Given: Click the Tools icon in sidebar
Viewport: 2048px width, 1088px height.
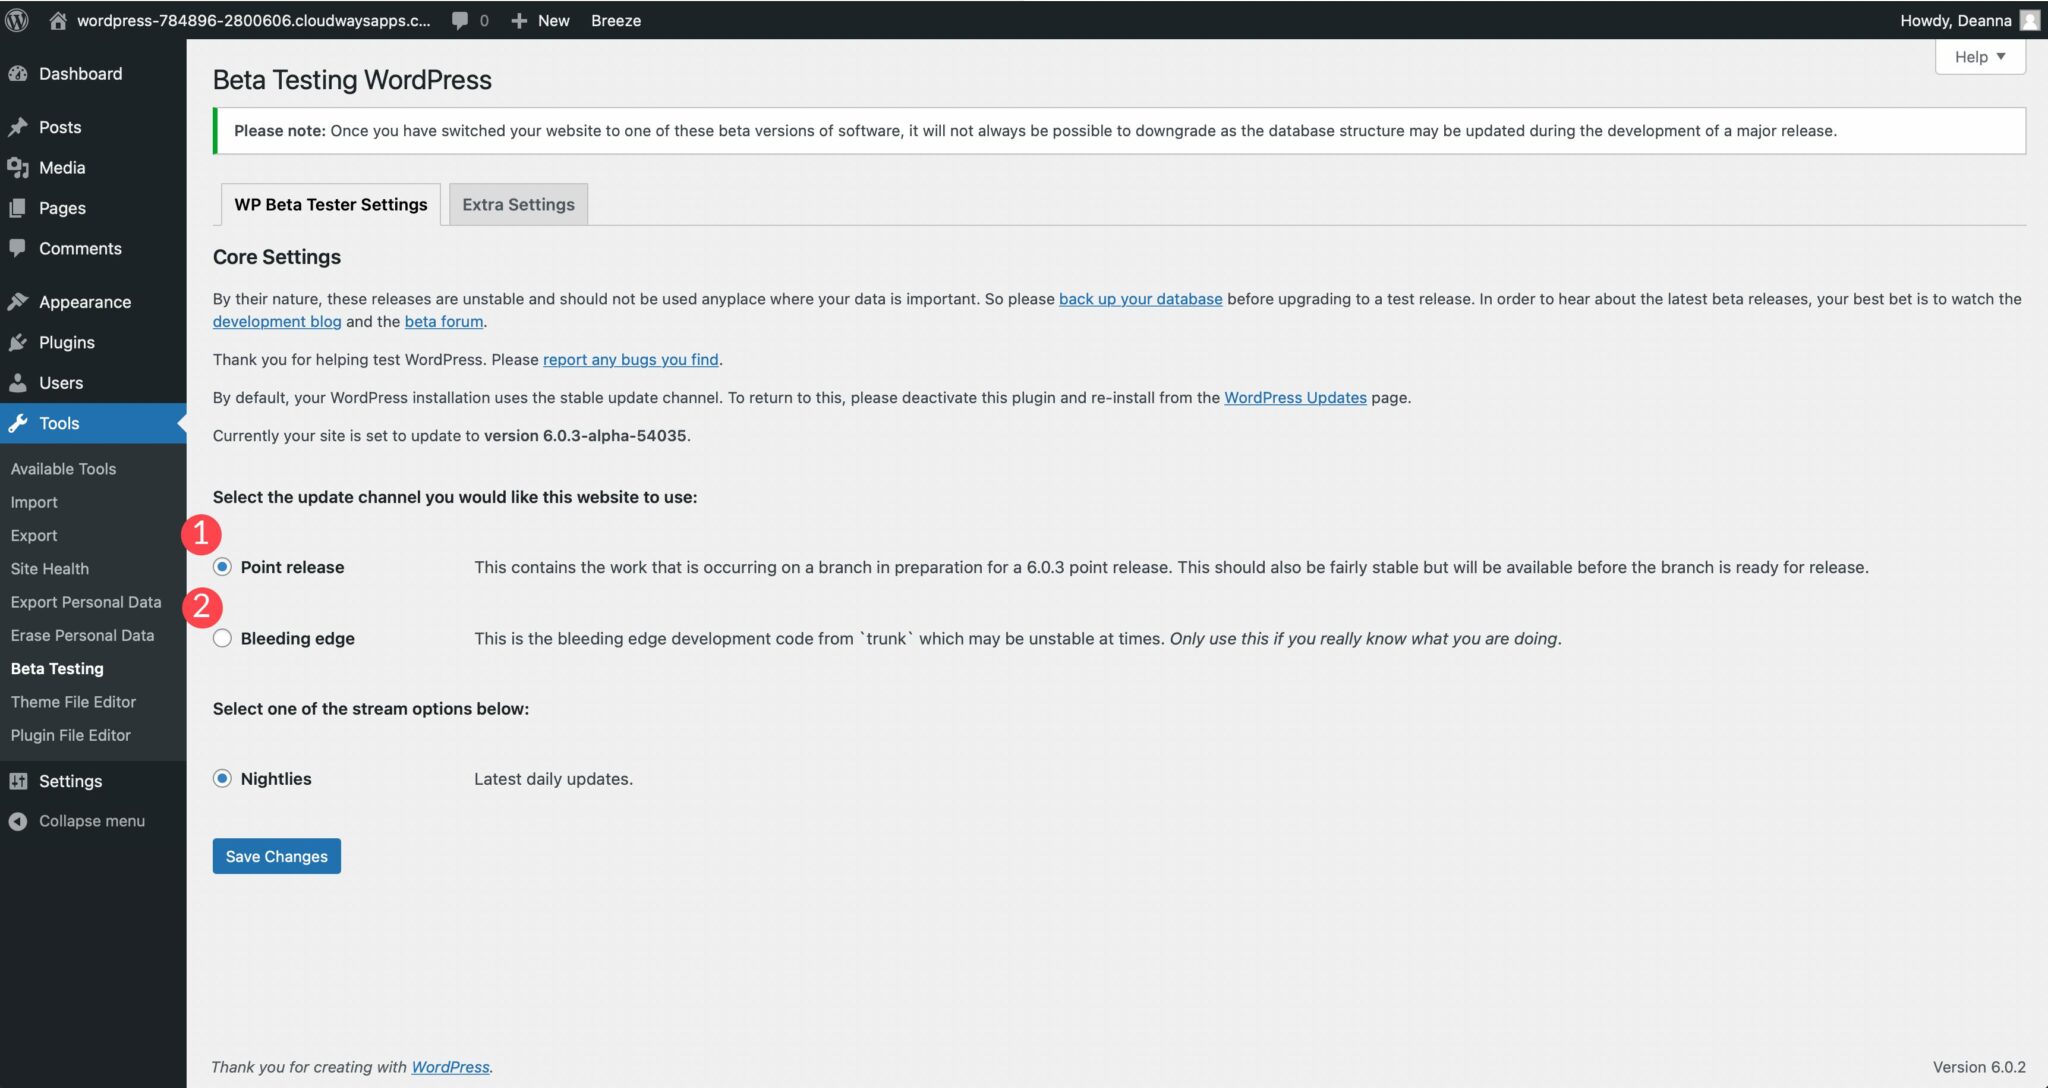Looking at the screenshot, I should click(x=22, y=421).
